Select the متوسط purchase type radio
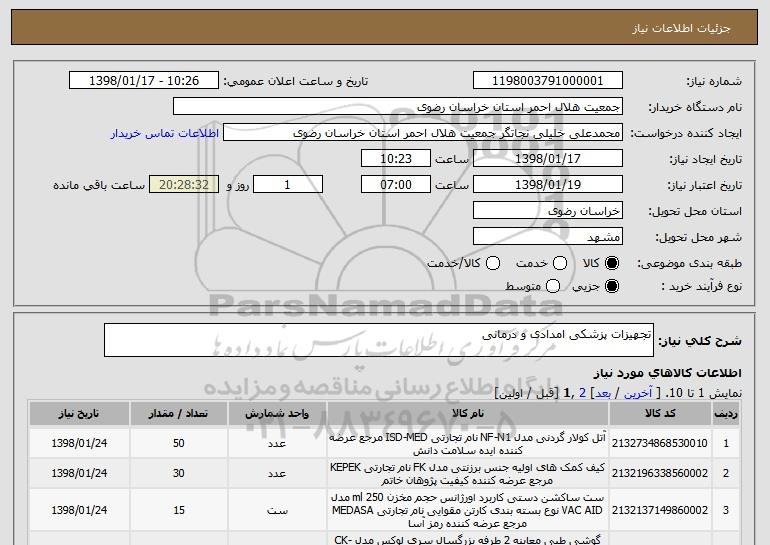This screenshot has height=545, width=770. (x=553, y=286)
